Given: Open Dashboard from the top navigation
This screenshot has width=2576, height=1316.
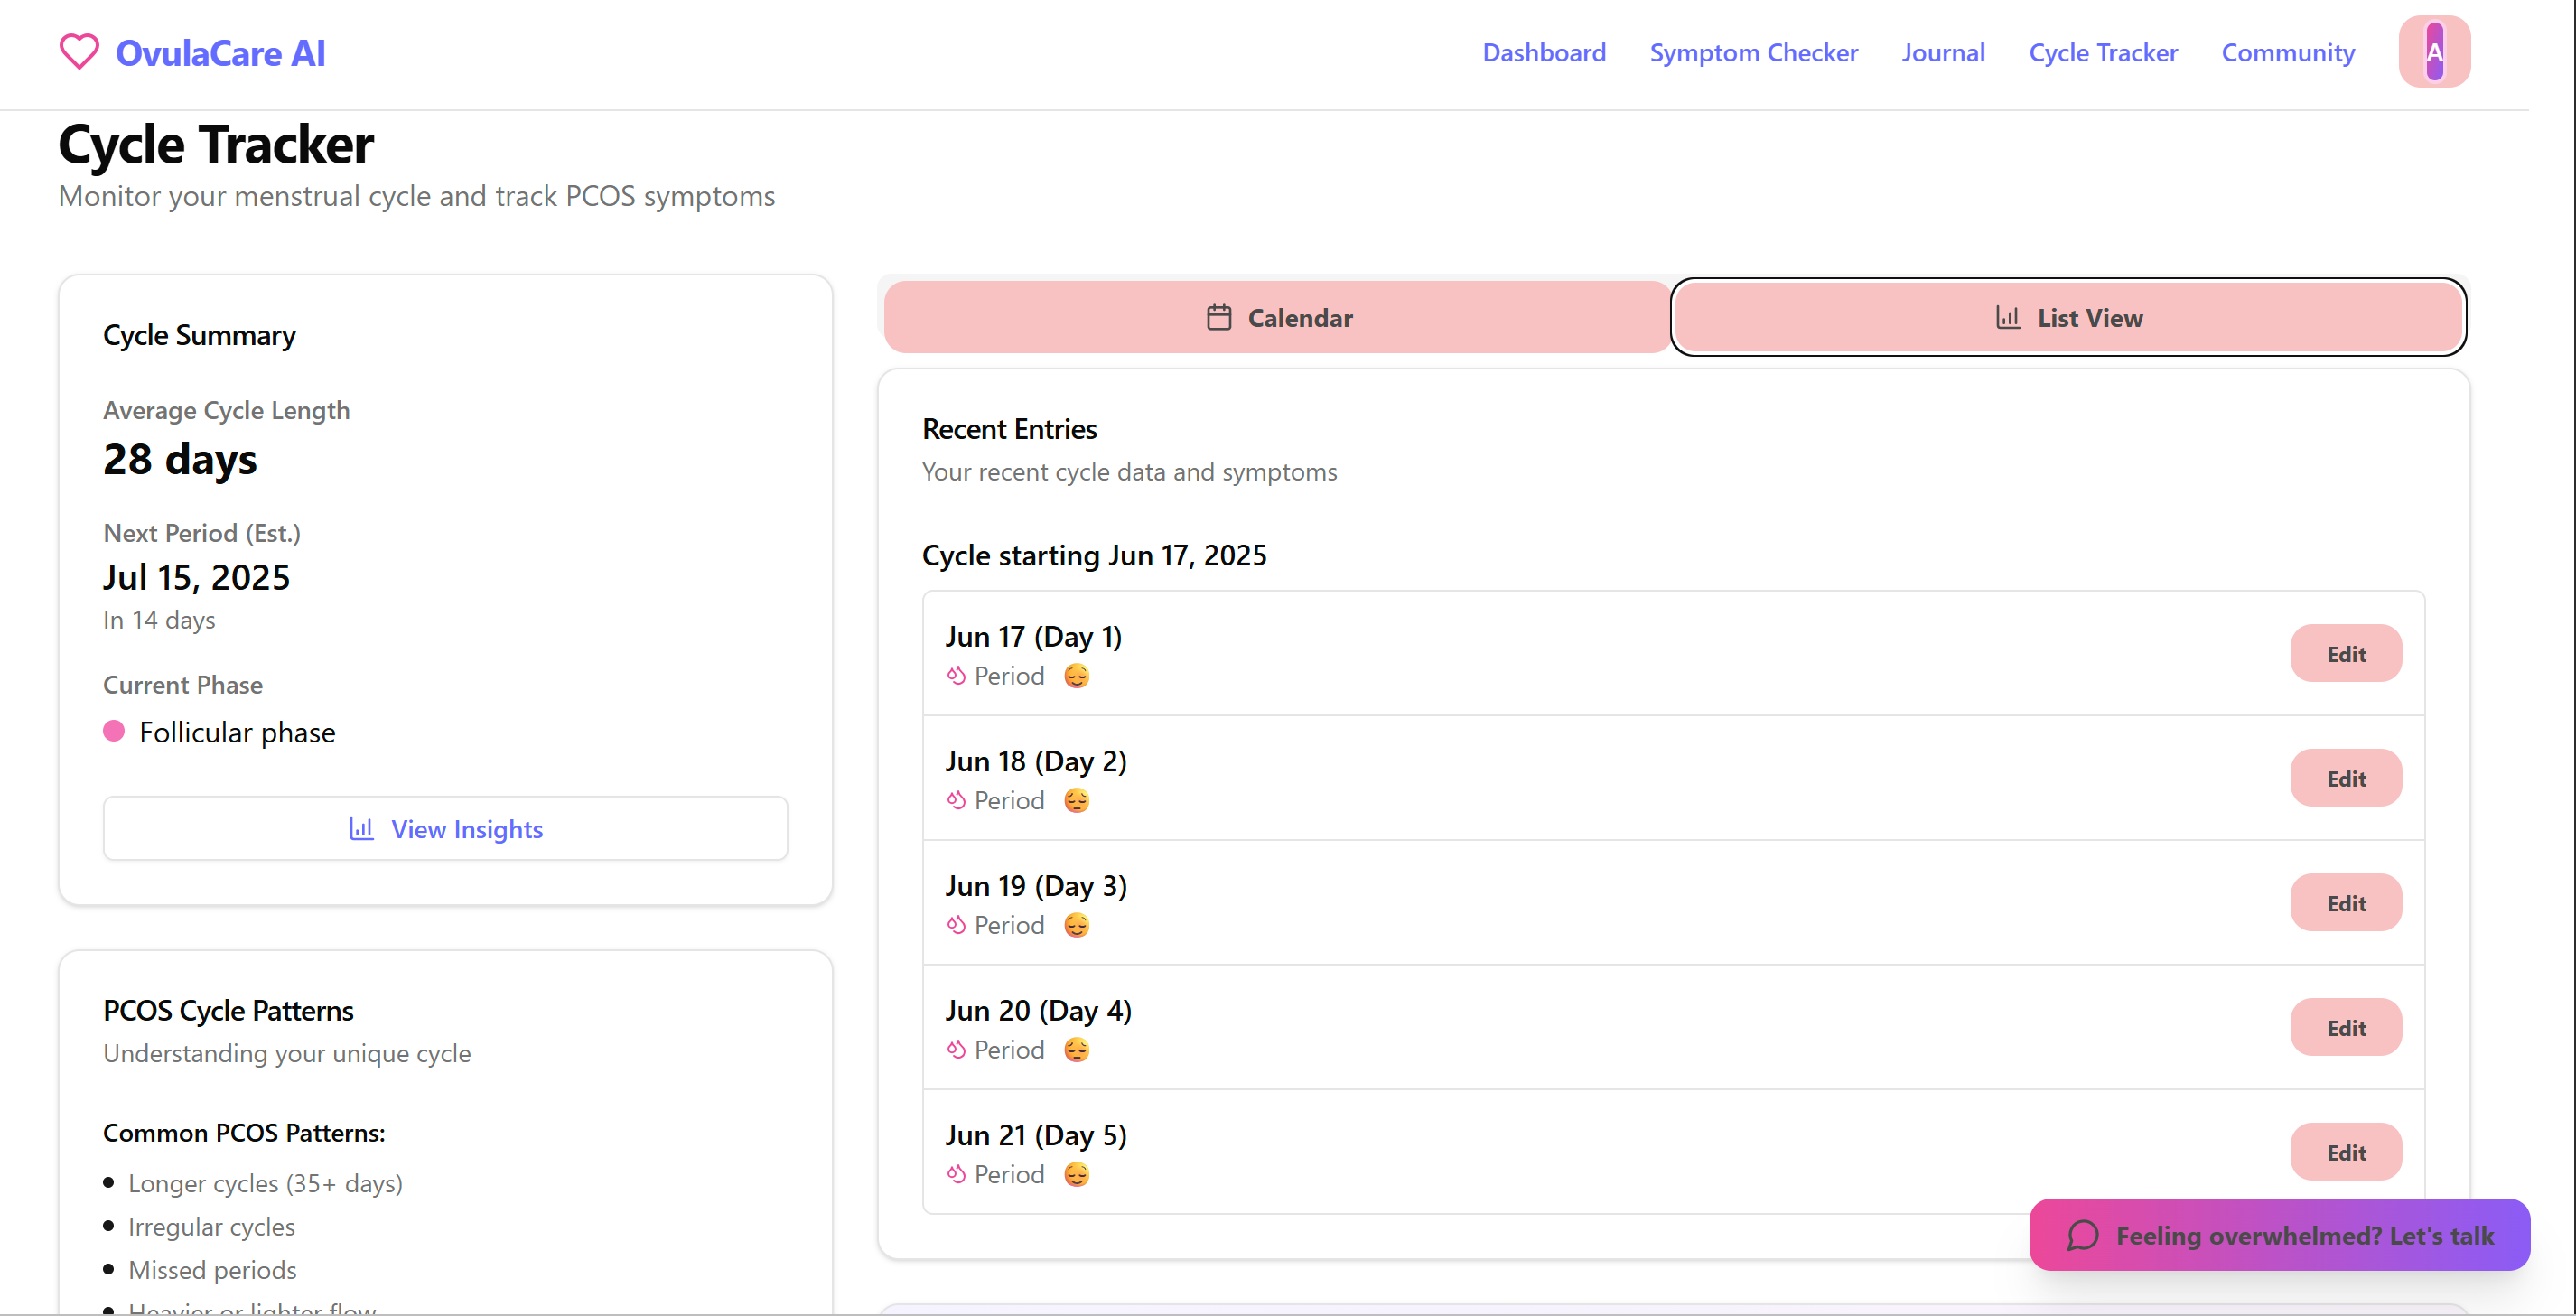Looking at the screenshot, I should 1543,52.
